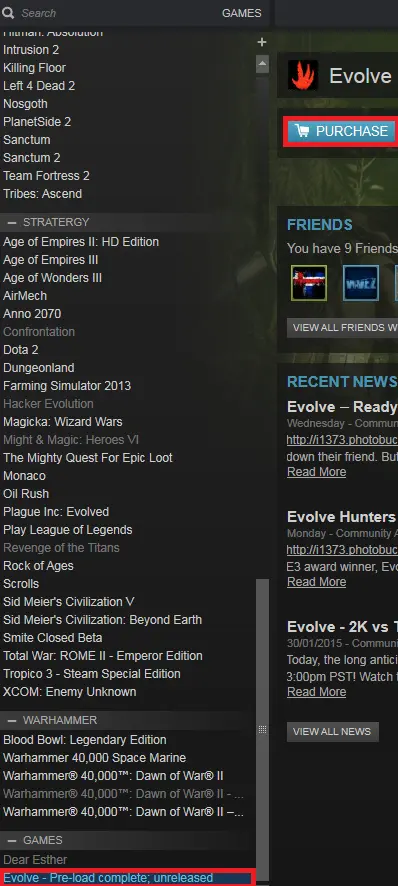Select Dota 2 in library
398x886 pixels.
[21, 350]
